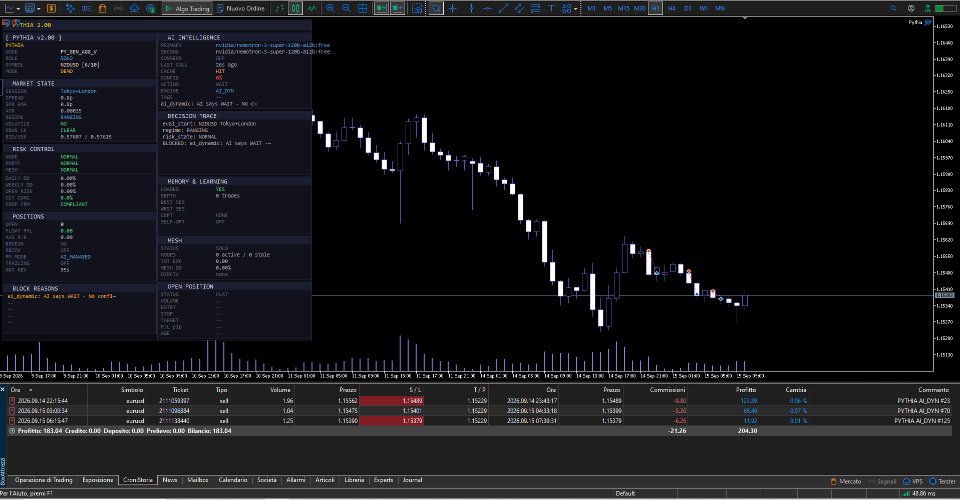Click VPS button in toolbox footer
The height and width of the screenshot is (500, 960).
point(912,482)
